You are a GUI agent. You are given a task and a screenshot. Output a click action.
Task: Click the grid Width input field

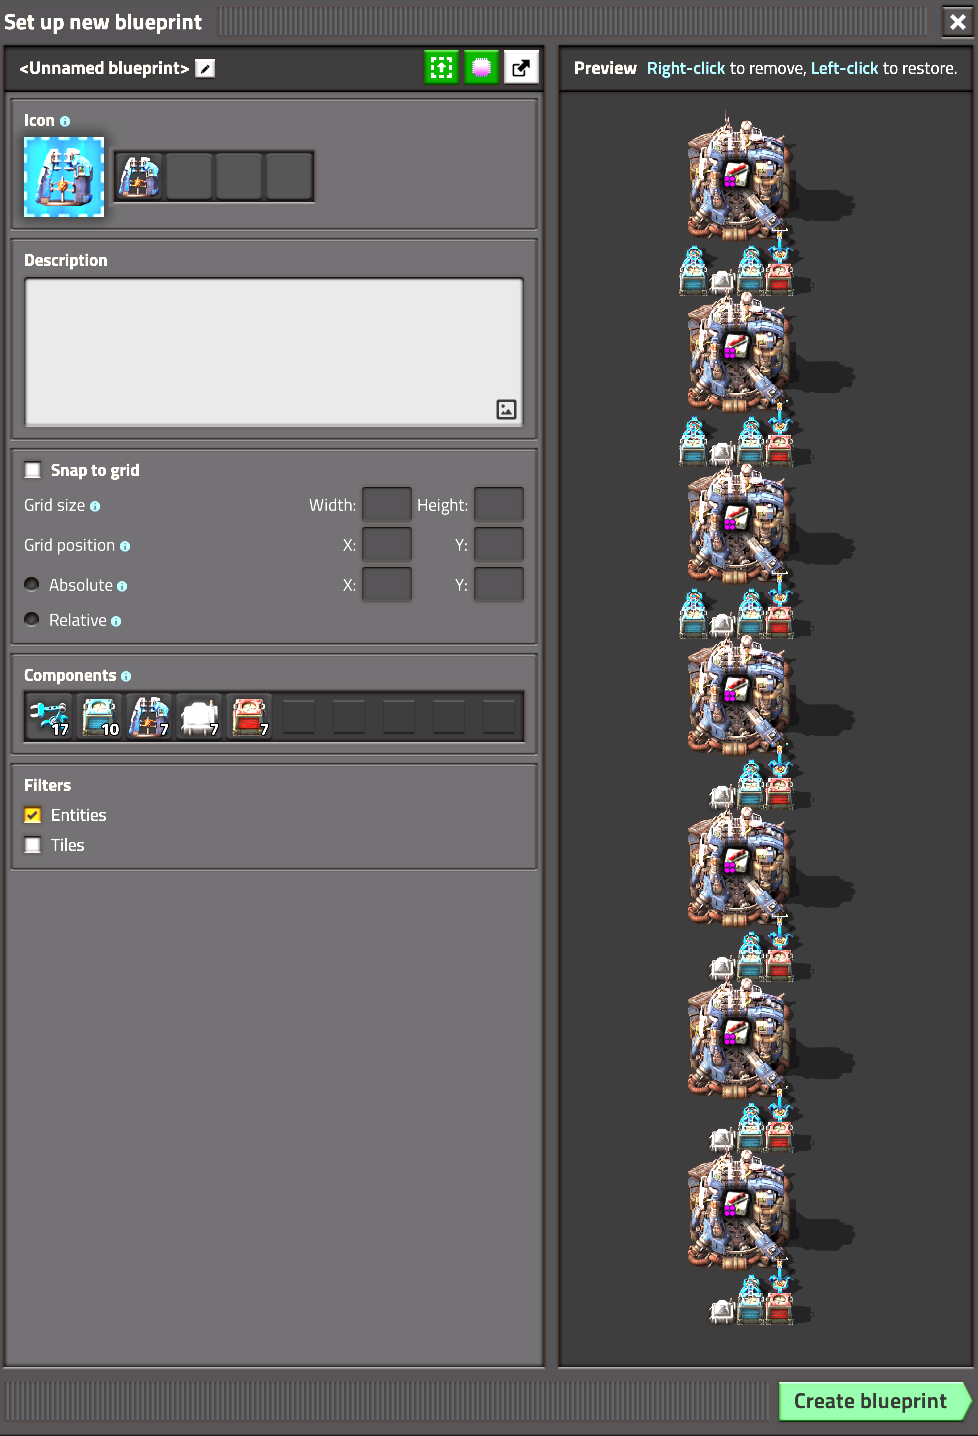pyautogui.click(x=387, y=505)
